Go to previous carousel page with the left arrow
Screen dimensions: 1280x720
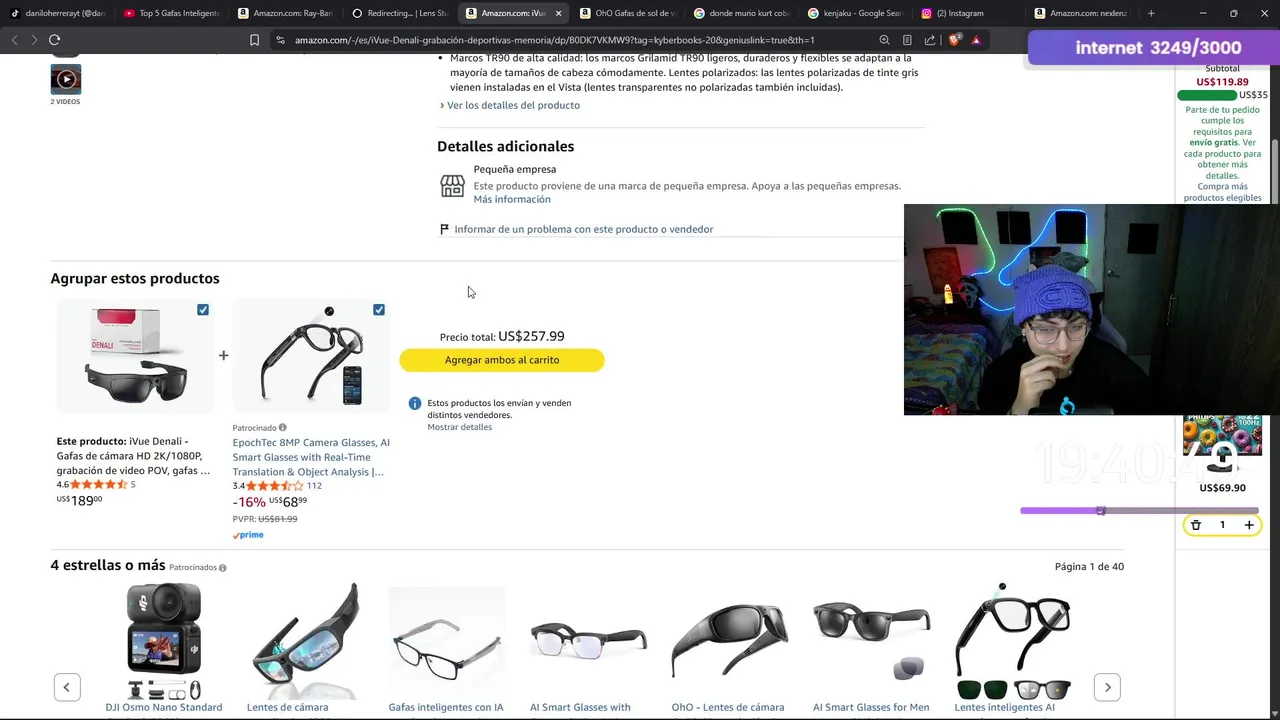67,687
